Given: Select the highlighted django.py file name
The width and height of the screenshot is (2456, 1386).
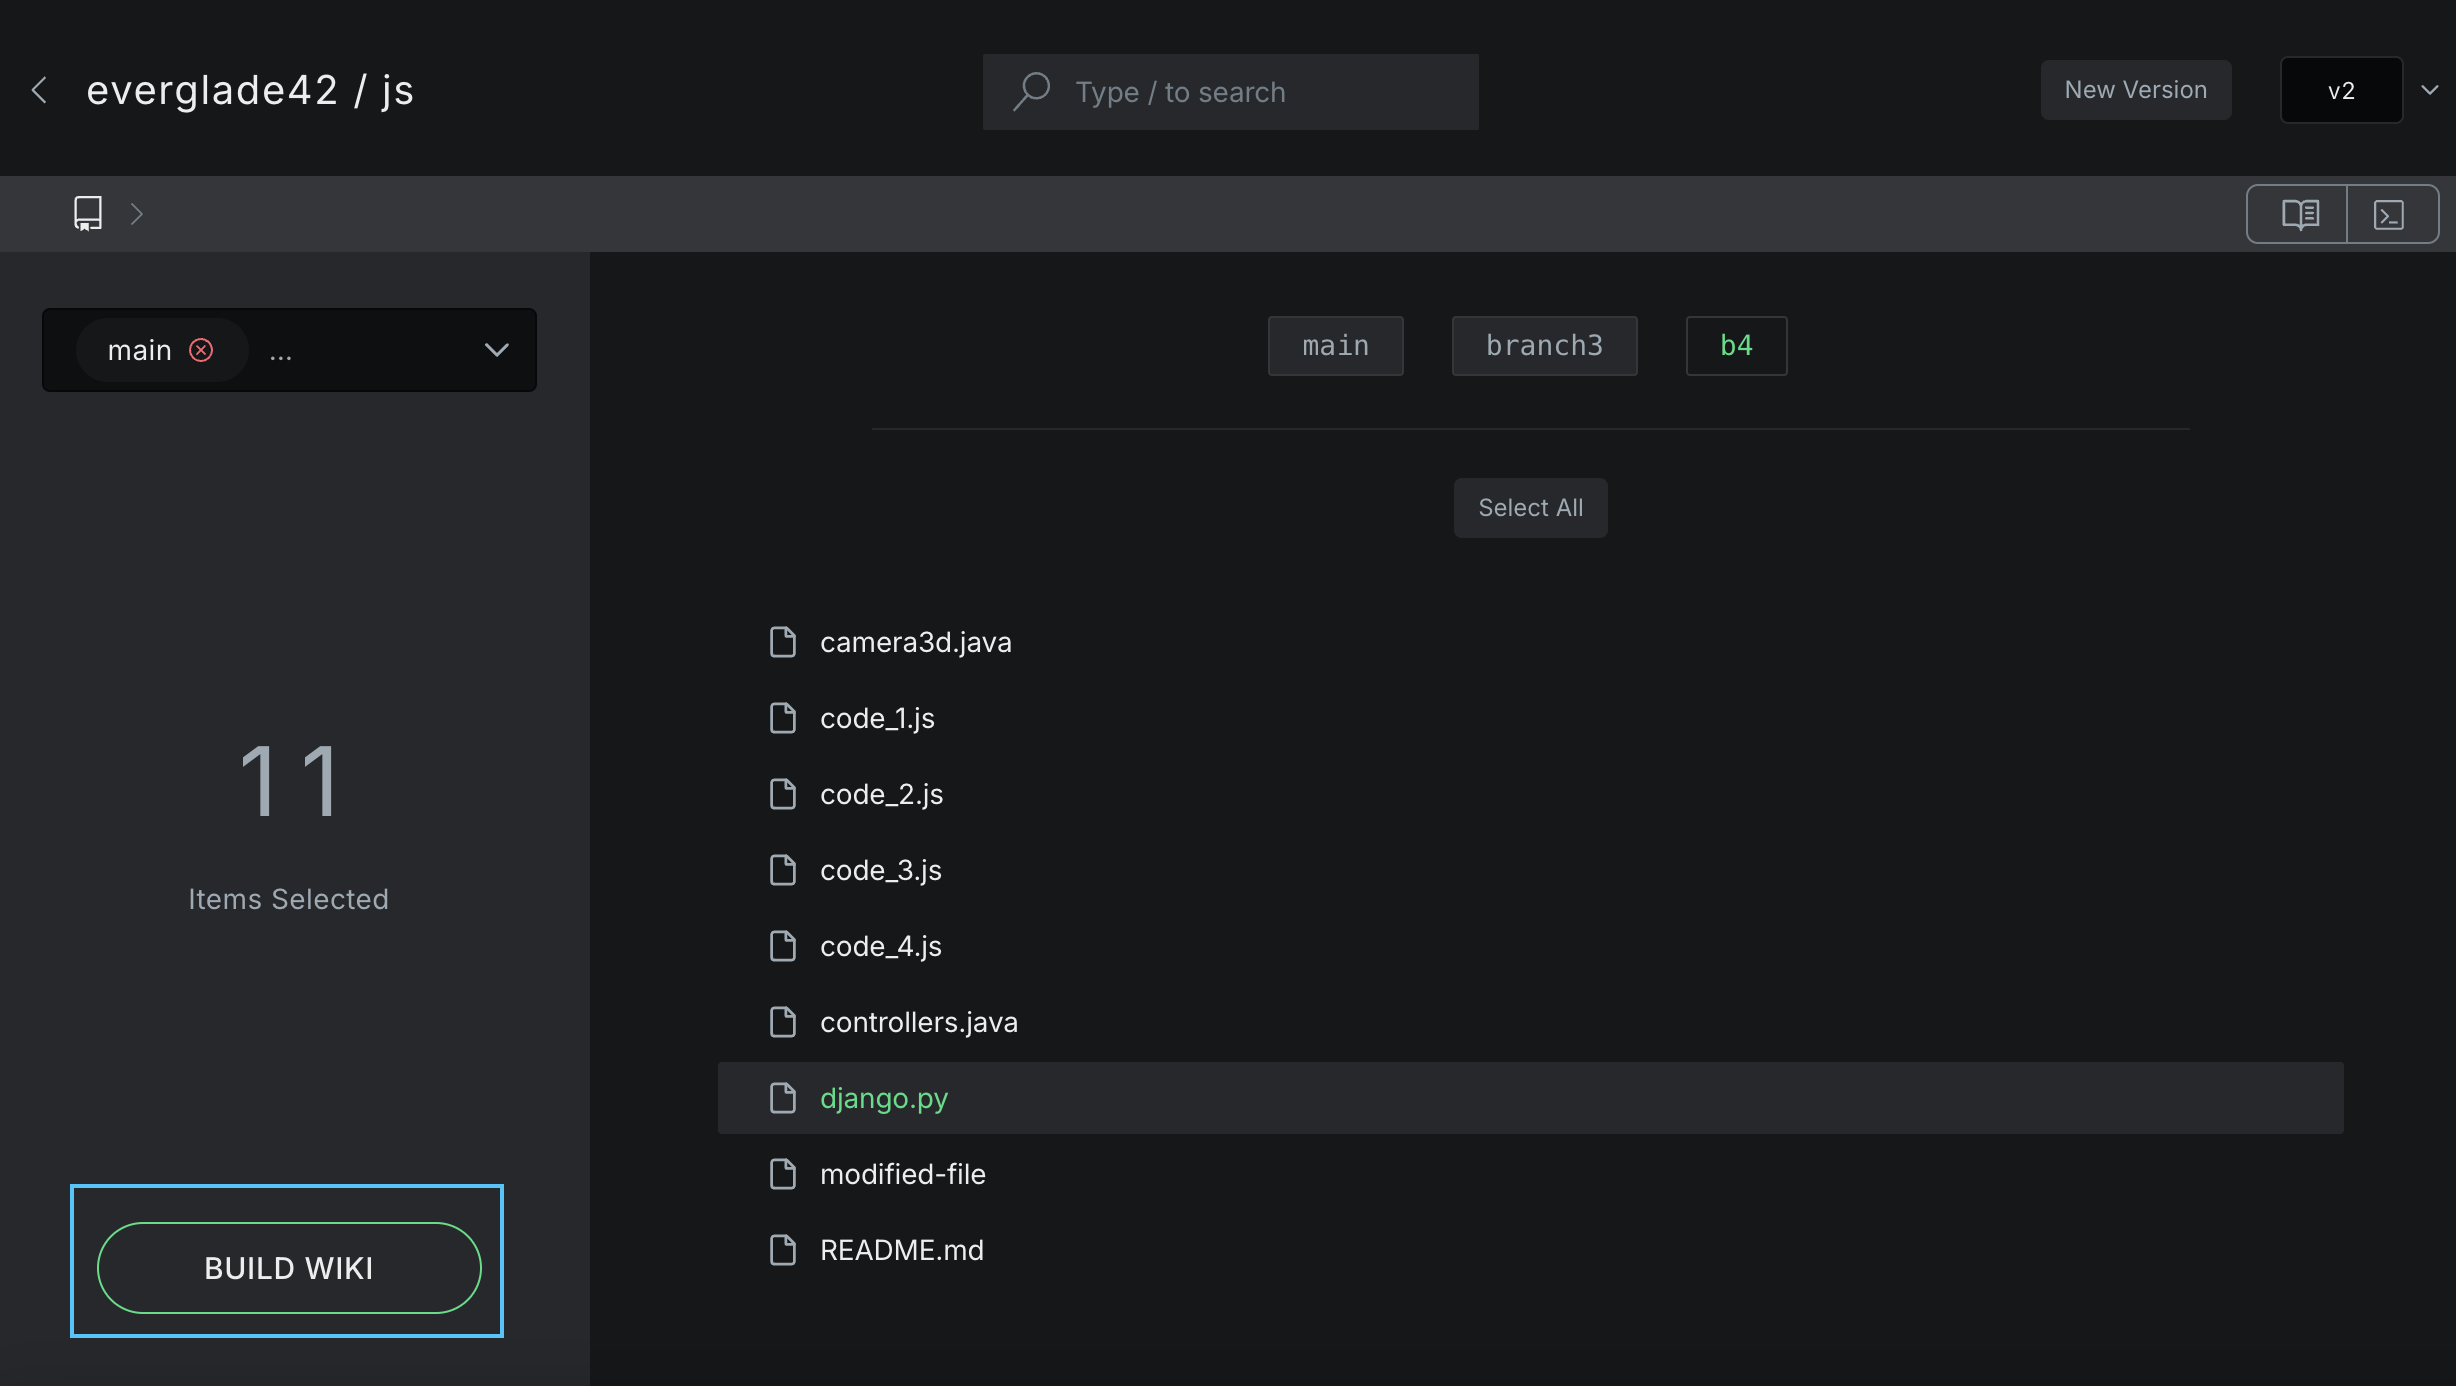Looking at the screenshot, I should coord(883,1098).
